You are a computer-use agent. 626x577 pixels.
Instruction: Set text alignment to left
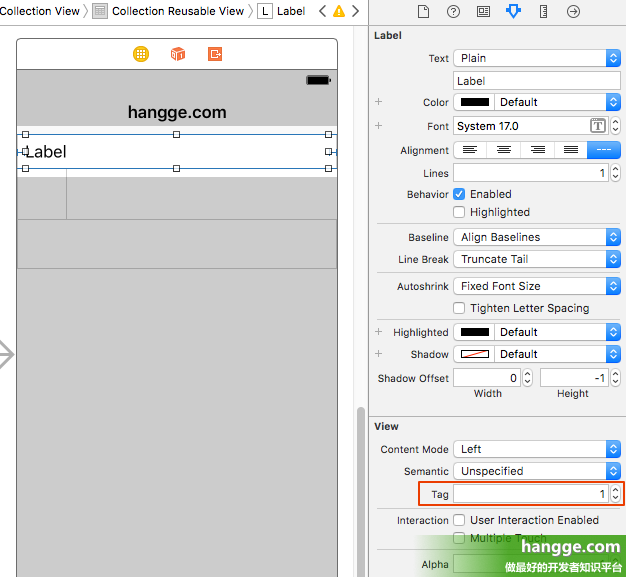pos(470,150)
